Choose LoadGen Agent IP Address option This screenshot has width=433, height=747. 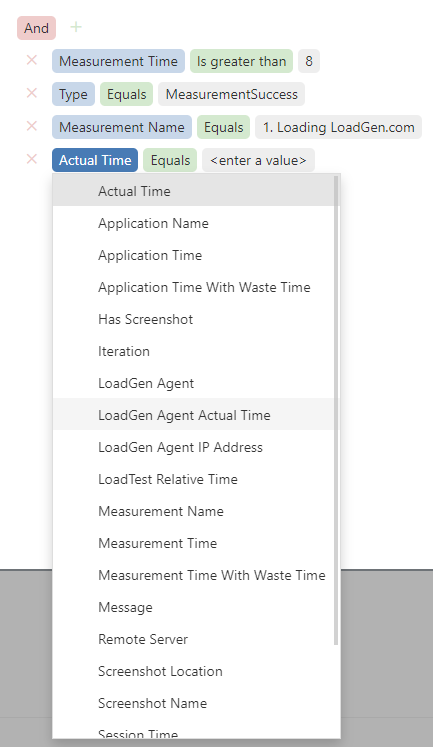point(196,447)
